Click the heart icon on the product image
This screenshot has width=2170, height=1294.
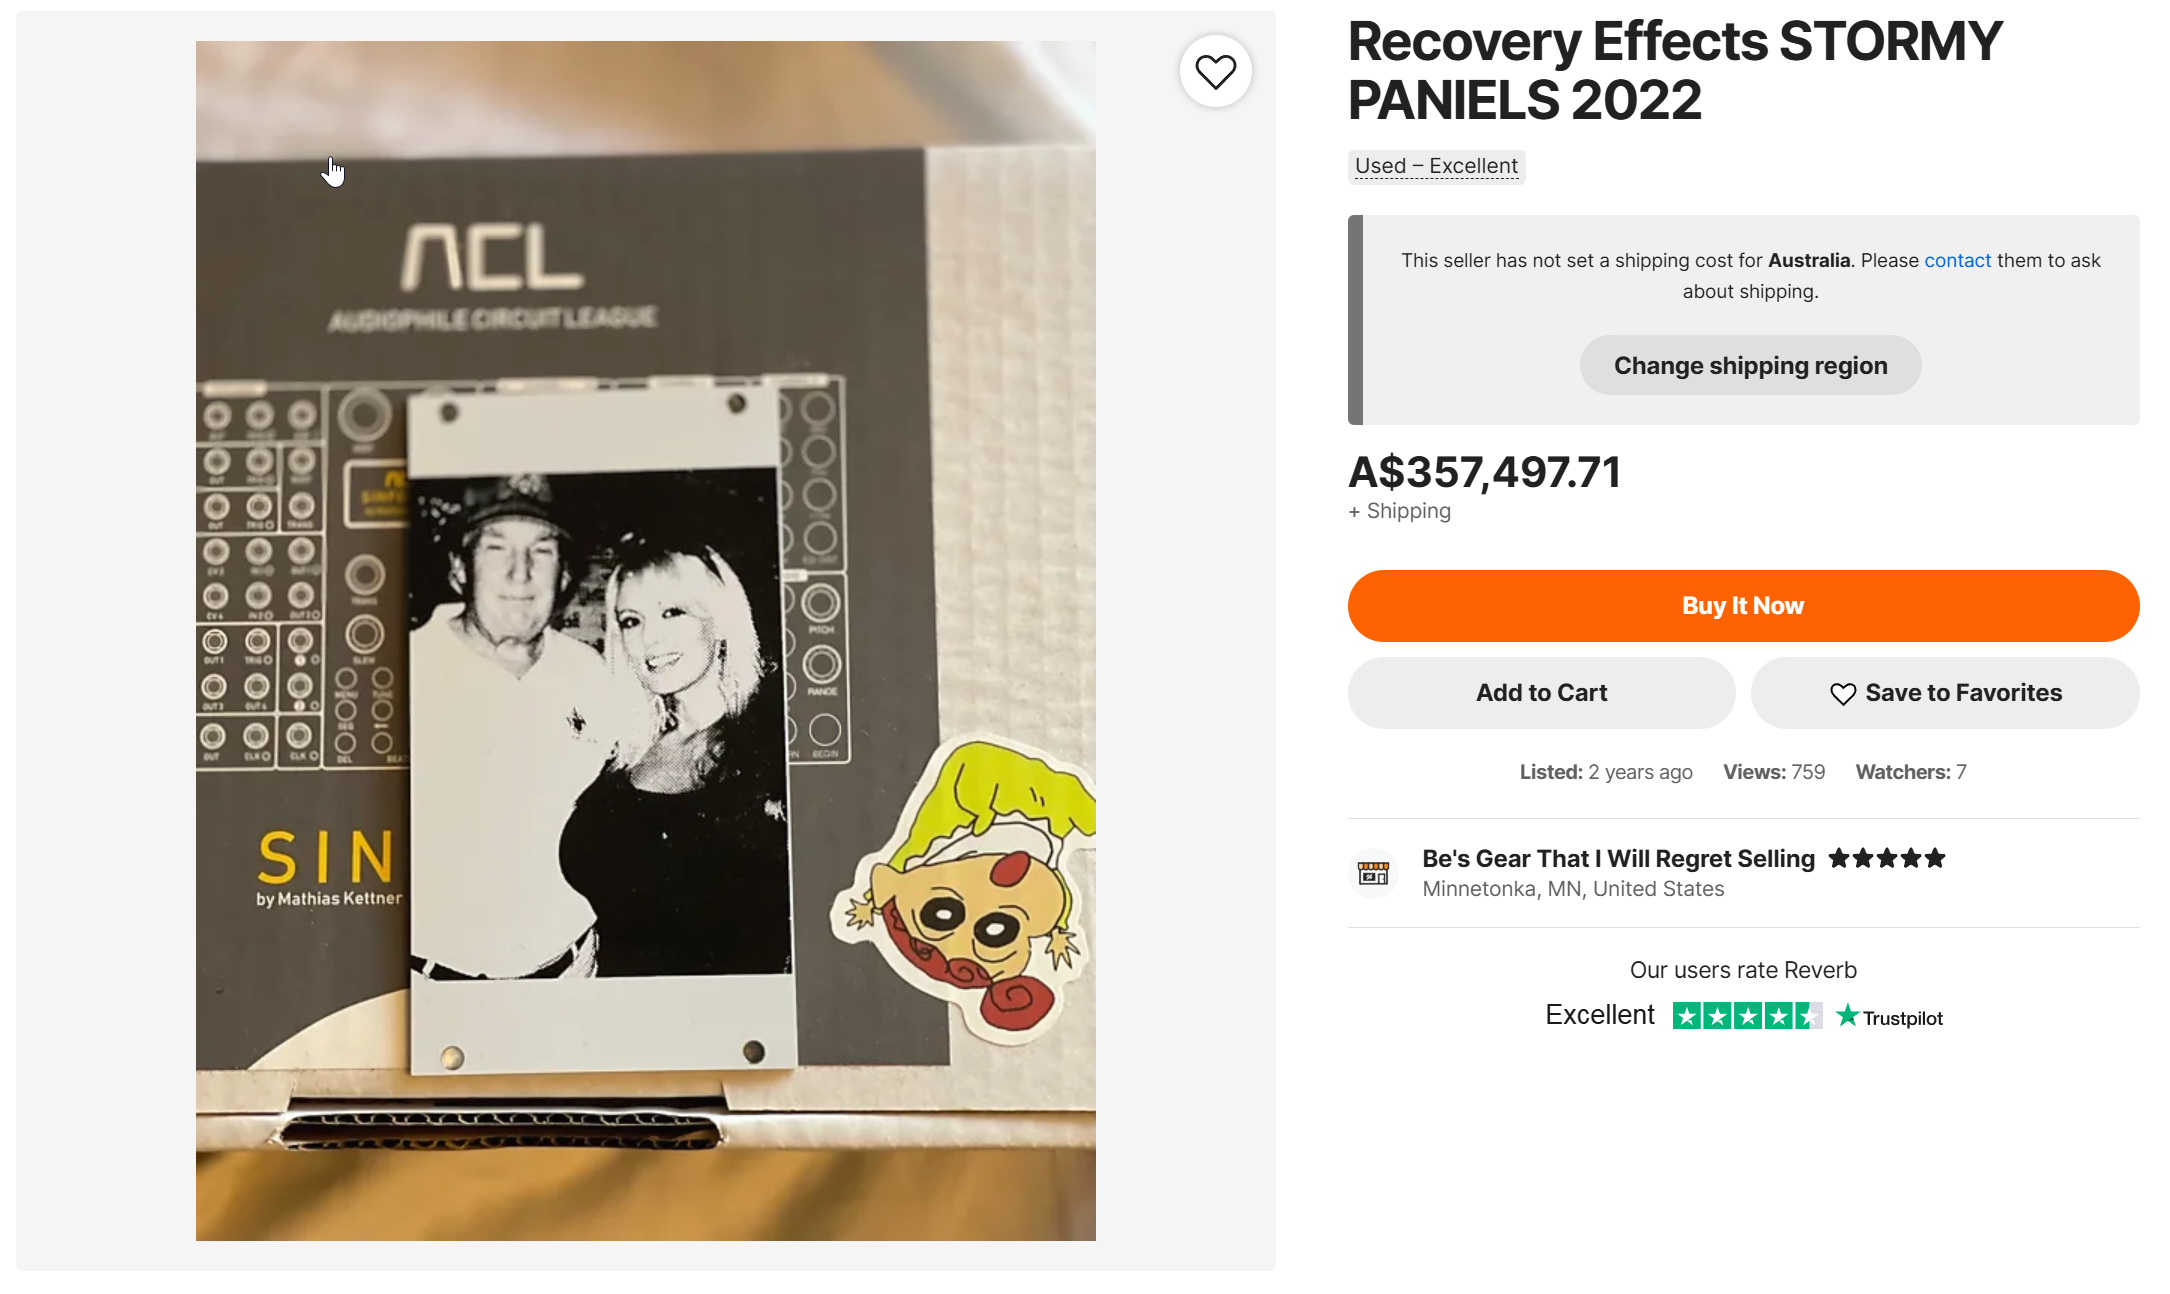pyautogui.click(x=1215, y=72)
